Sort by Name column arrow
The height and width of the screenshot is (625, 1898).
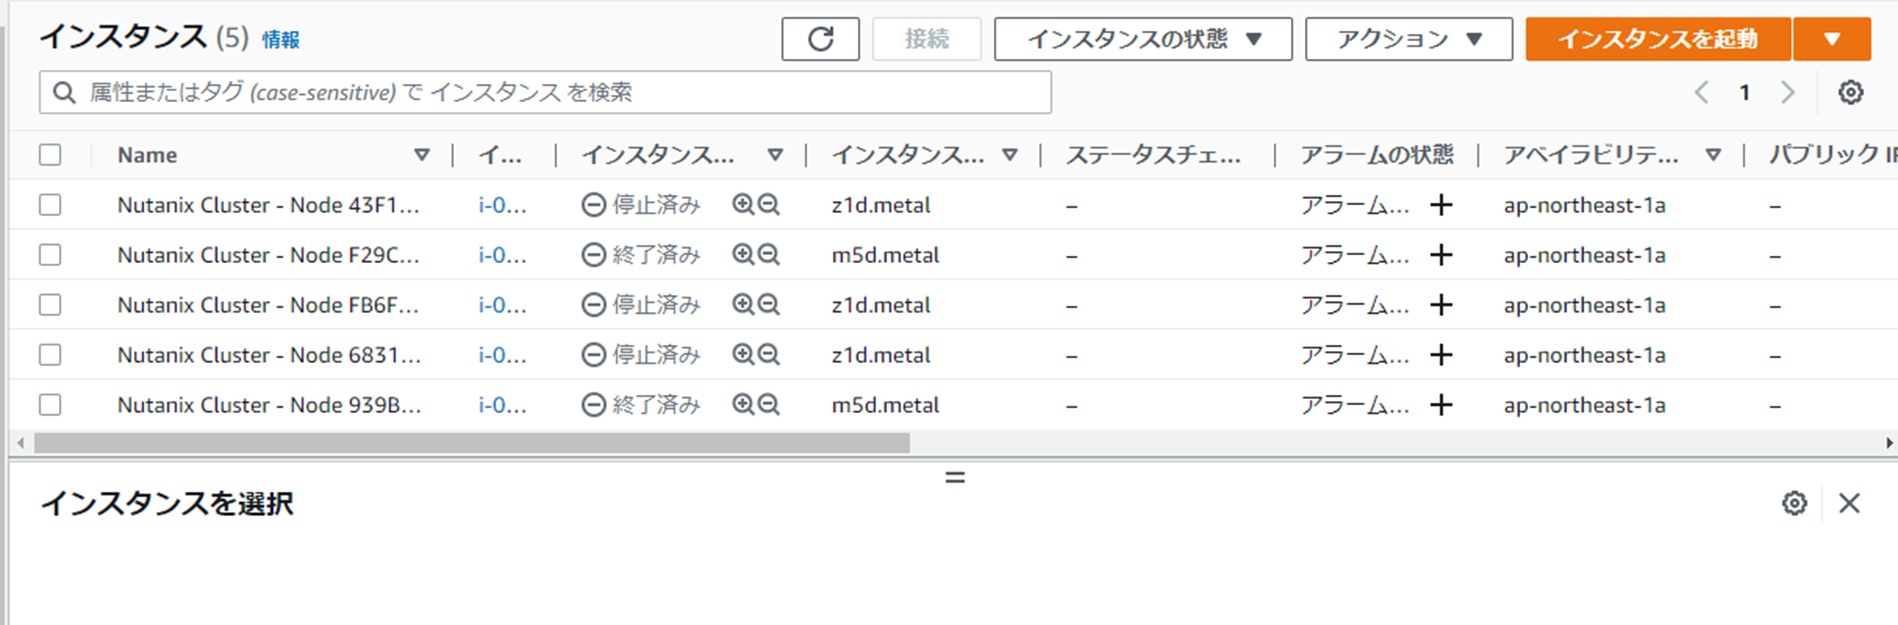click(422, 155)
